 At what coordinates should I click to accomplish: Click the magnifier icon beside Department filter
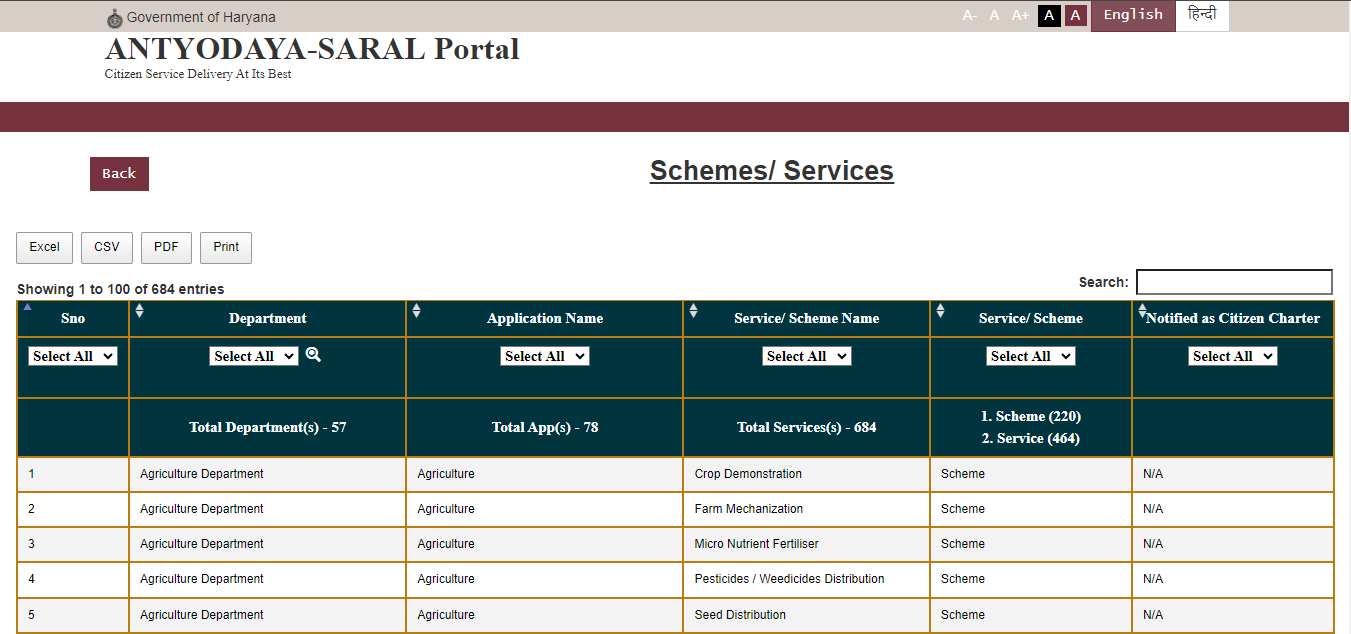[313, 354]
